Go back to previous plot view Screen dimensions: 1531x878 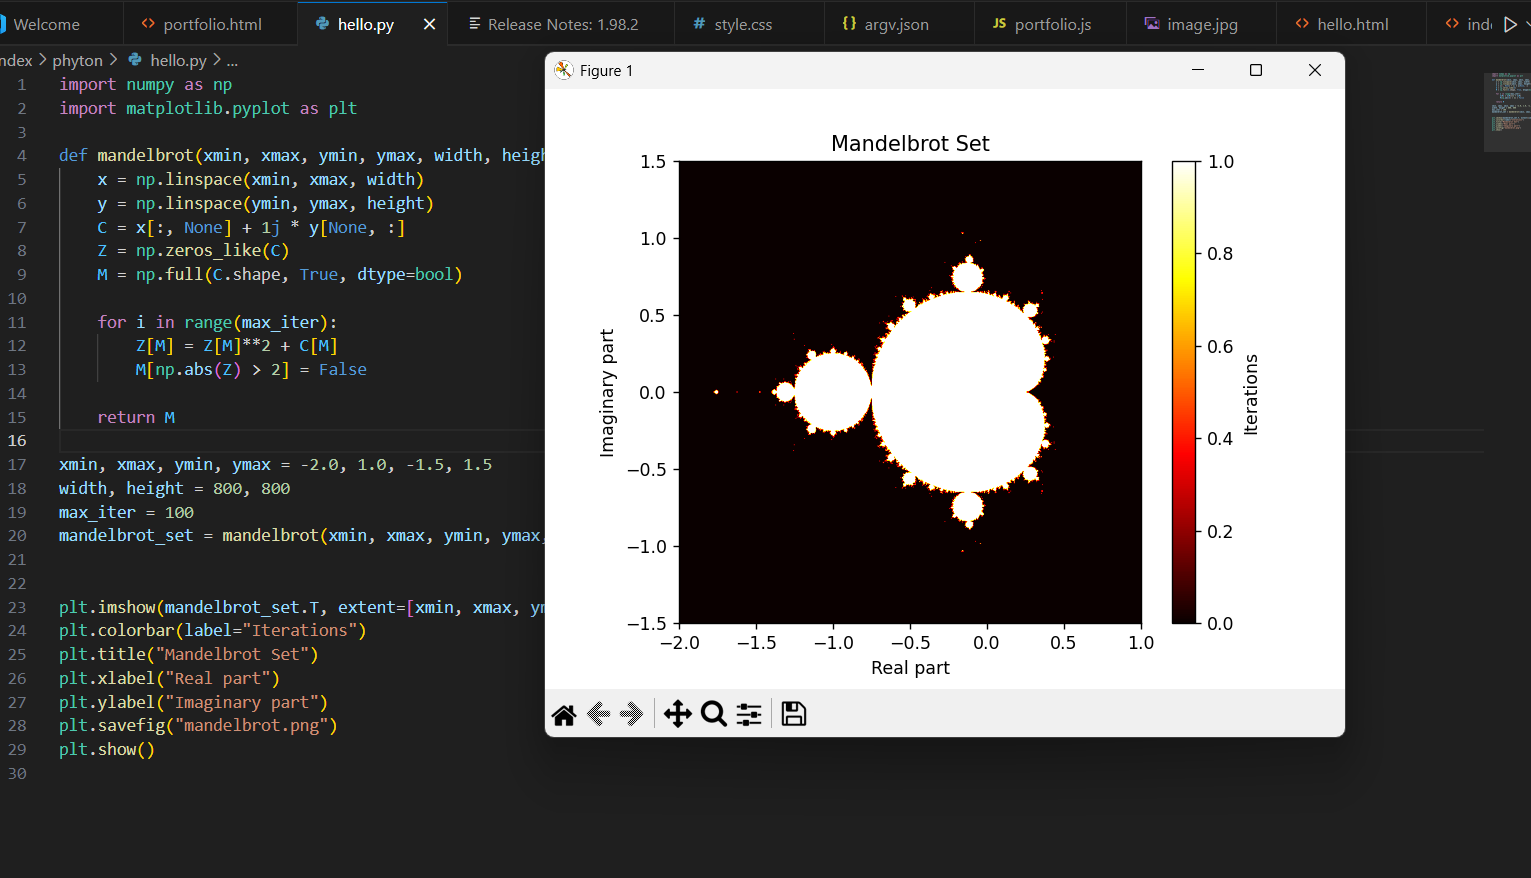coord(599,714)
